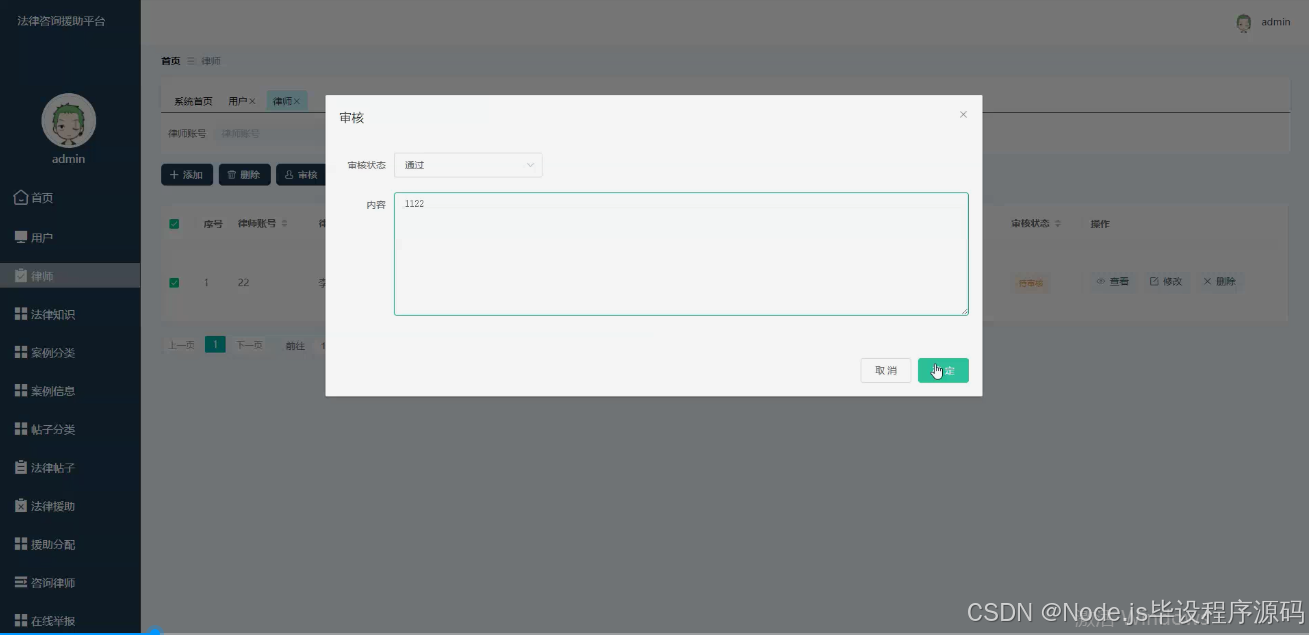Open 在线举报 in the sidebar
This screenshot has height=635, width=1309.
[x=70, y=621]
